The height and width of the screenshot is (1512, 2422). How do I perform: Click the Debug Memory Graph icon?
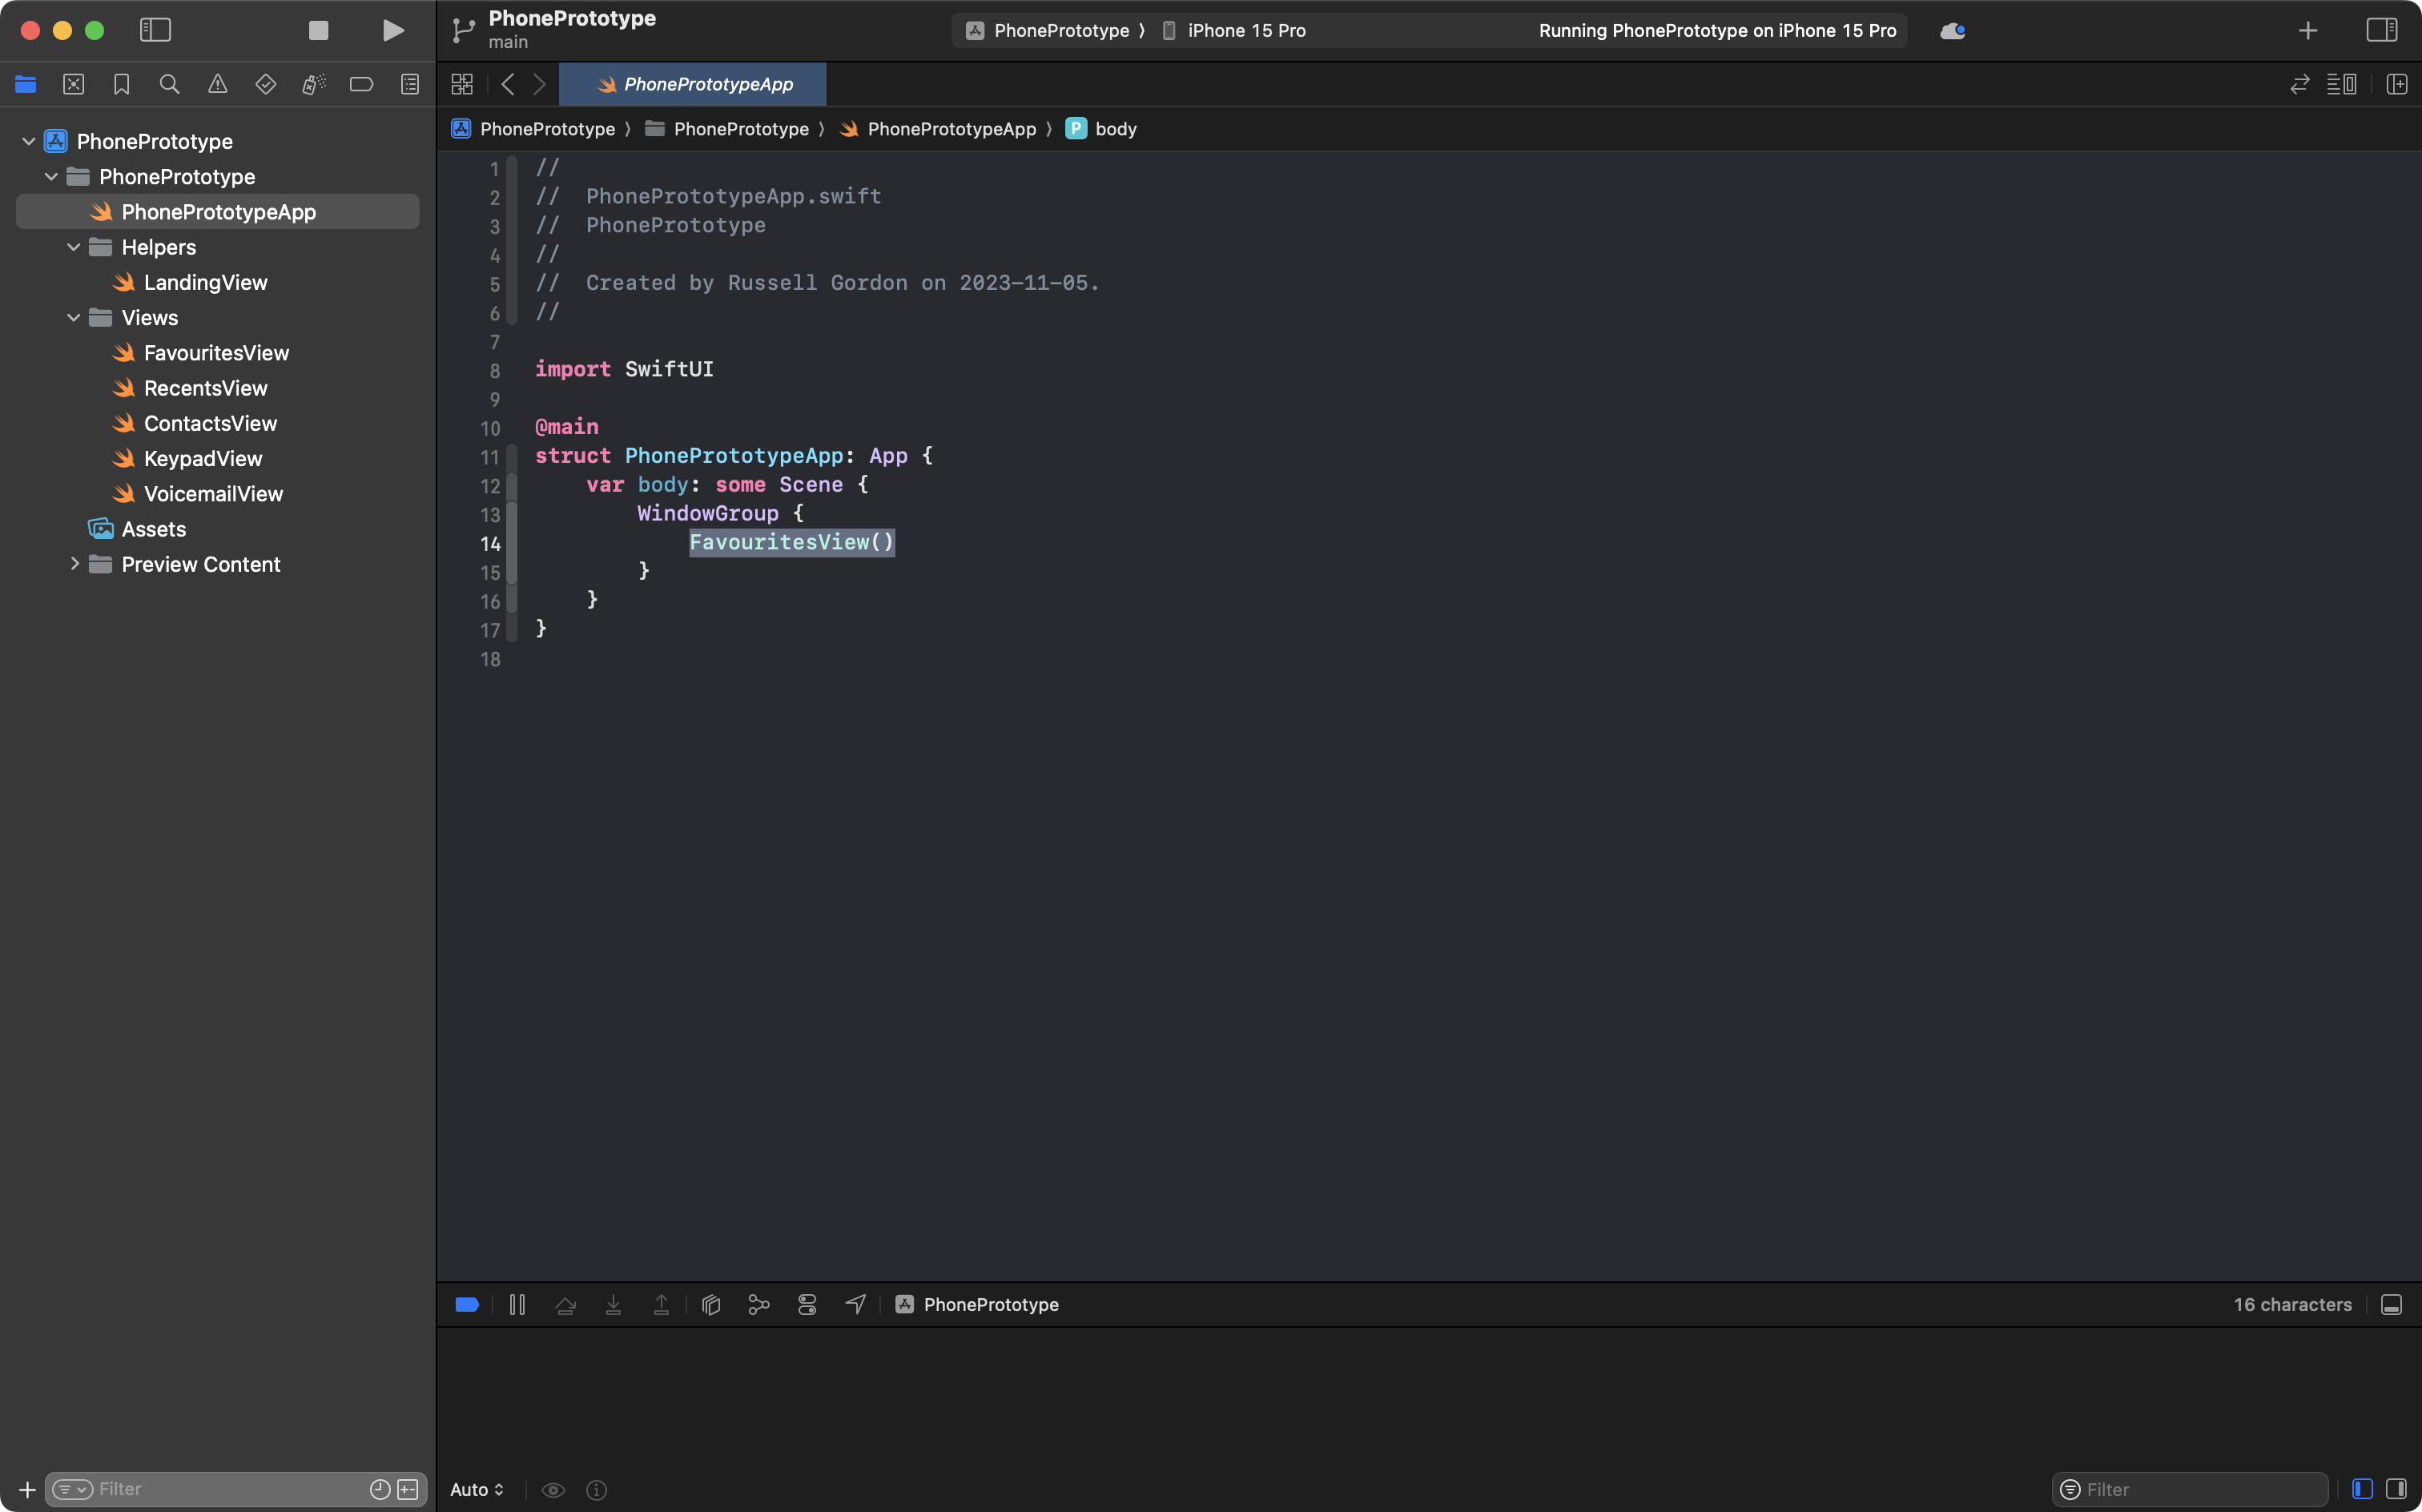tap(759, 1305)
